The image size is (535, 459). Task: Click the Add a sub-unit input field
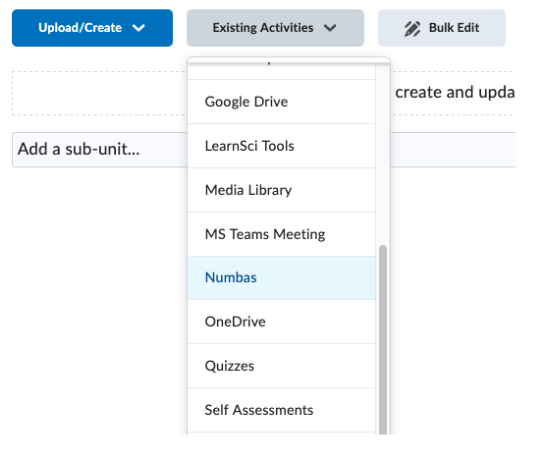100,149
